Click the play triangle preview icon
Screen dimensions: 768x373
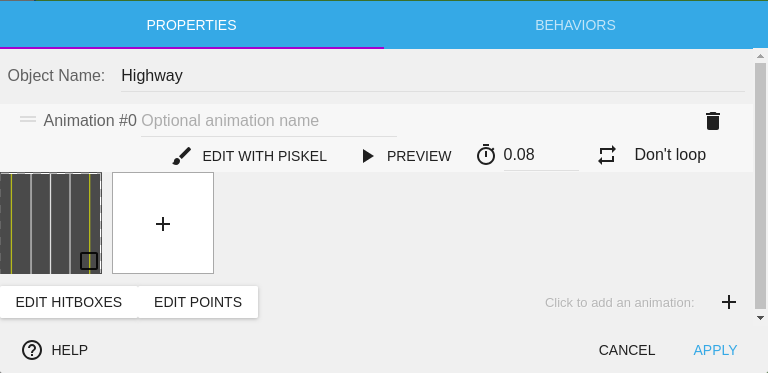[x=367, y=156]
